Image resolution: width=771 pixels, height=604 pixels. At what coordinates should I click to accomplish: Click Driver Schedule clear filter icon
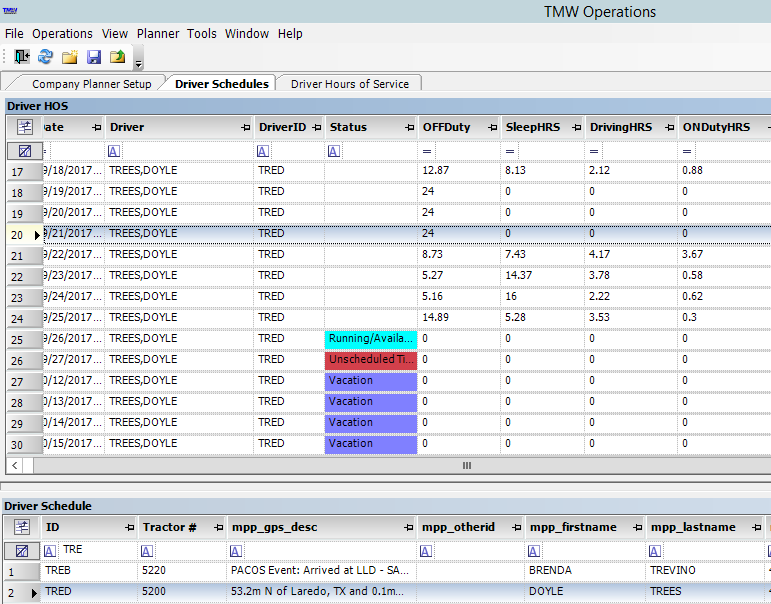[x=22, y=551]
